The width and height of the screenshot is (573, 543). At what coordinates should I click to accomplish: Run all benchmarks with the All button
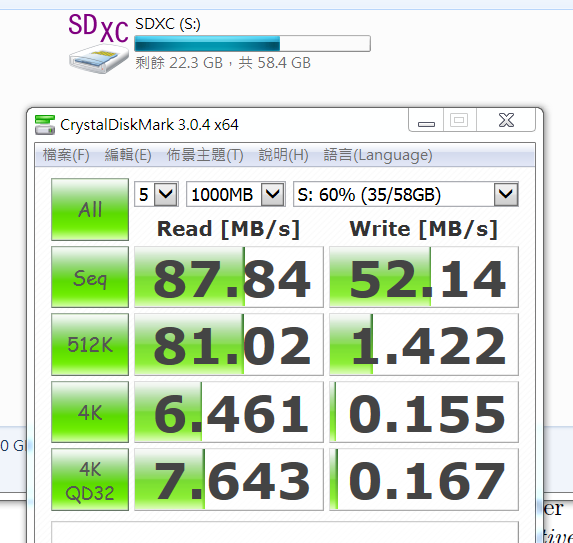pyautogui.click(x=90, y=209)
